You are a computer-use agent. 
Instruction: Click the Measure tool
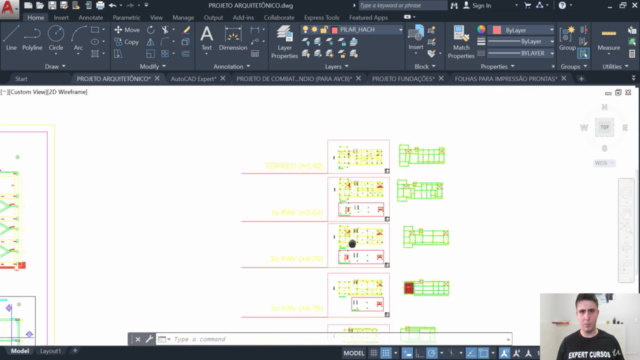pos(609,38)
